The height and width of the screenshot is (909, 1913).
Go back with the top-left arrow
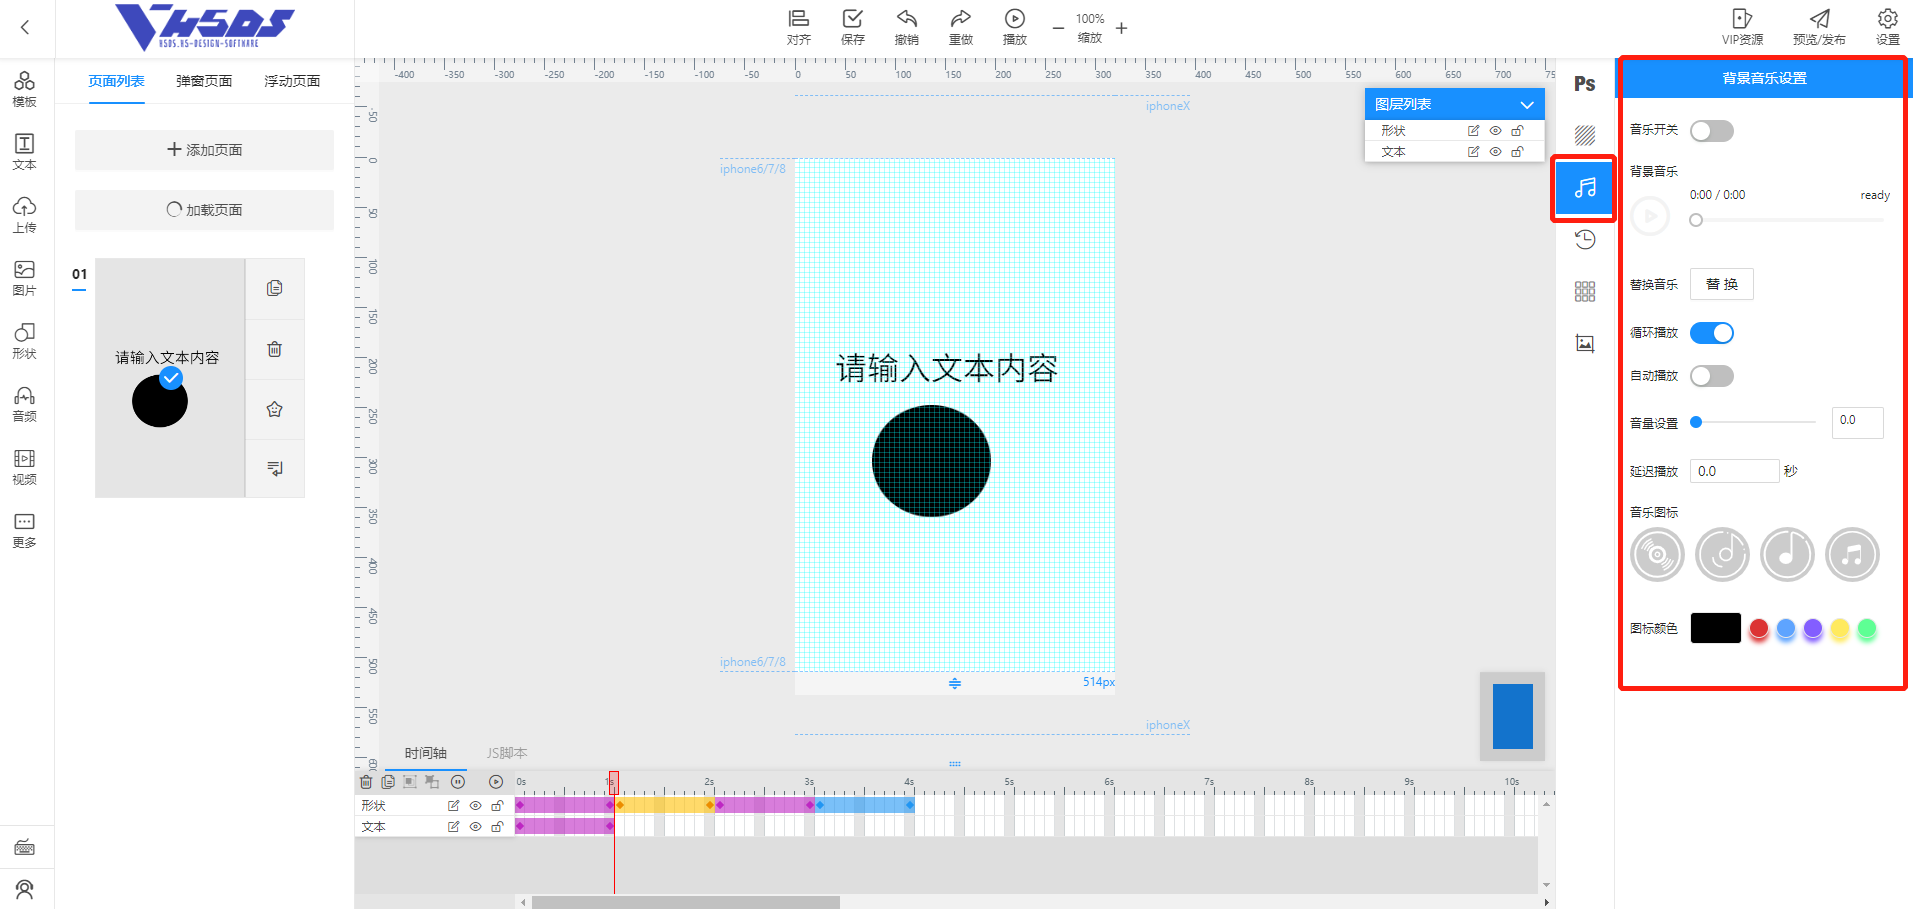coord(25,28)
